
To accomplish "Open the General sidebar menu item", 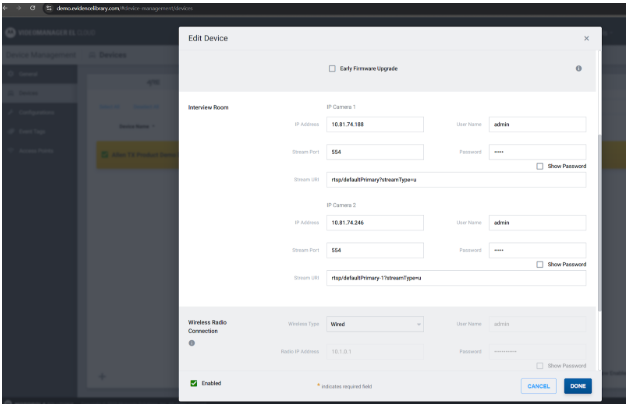I will [x=40, y=74].
